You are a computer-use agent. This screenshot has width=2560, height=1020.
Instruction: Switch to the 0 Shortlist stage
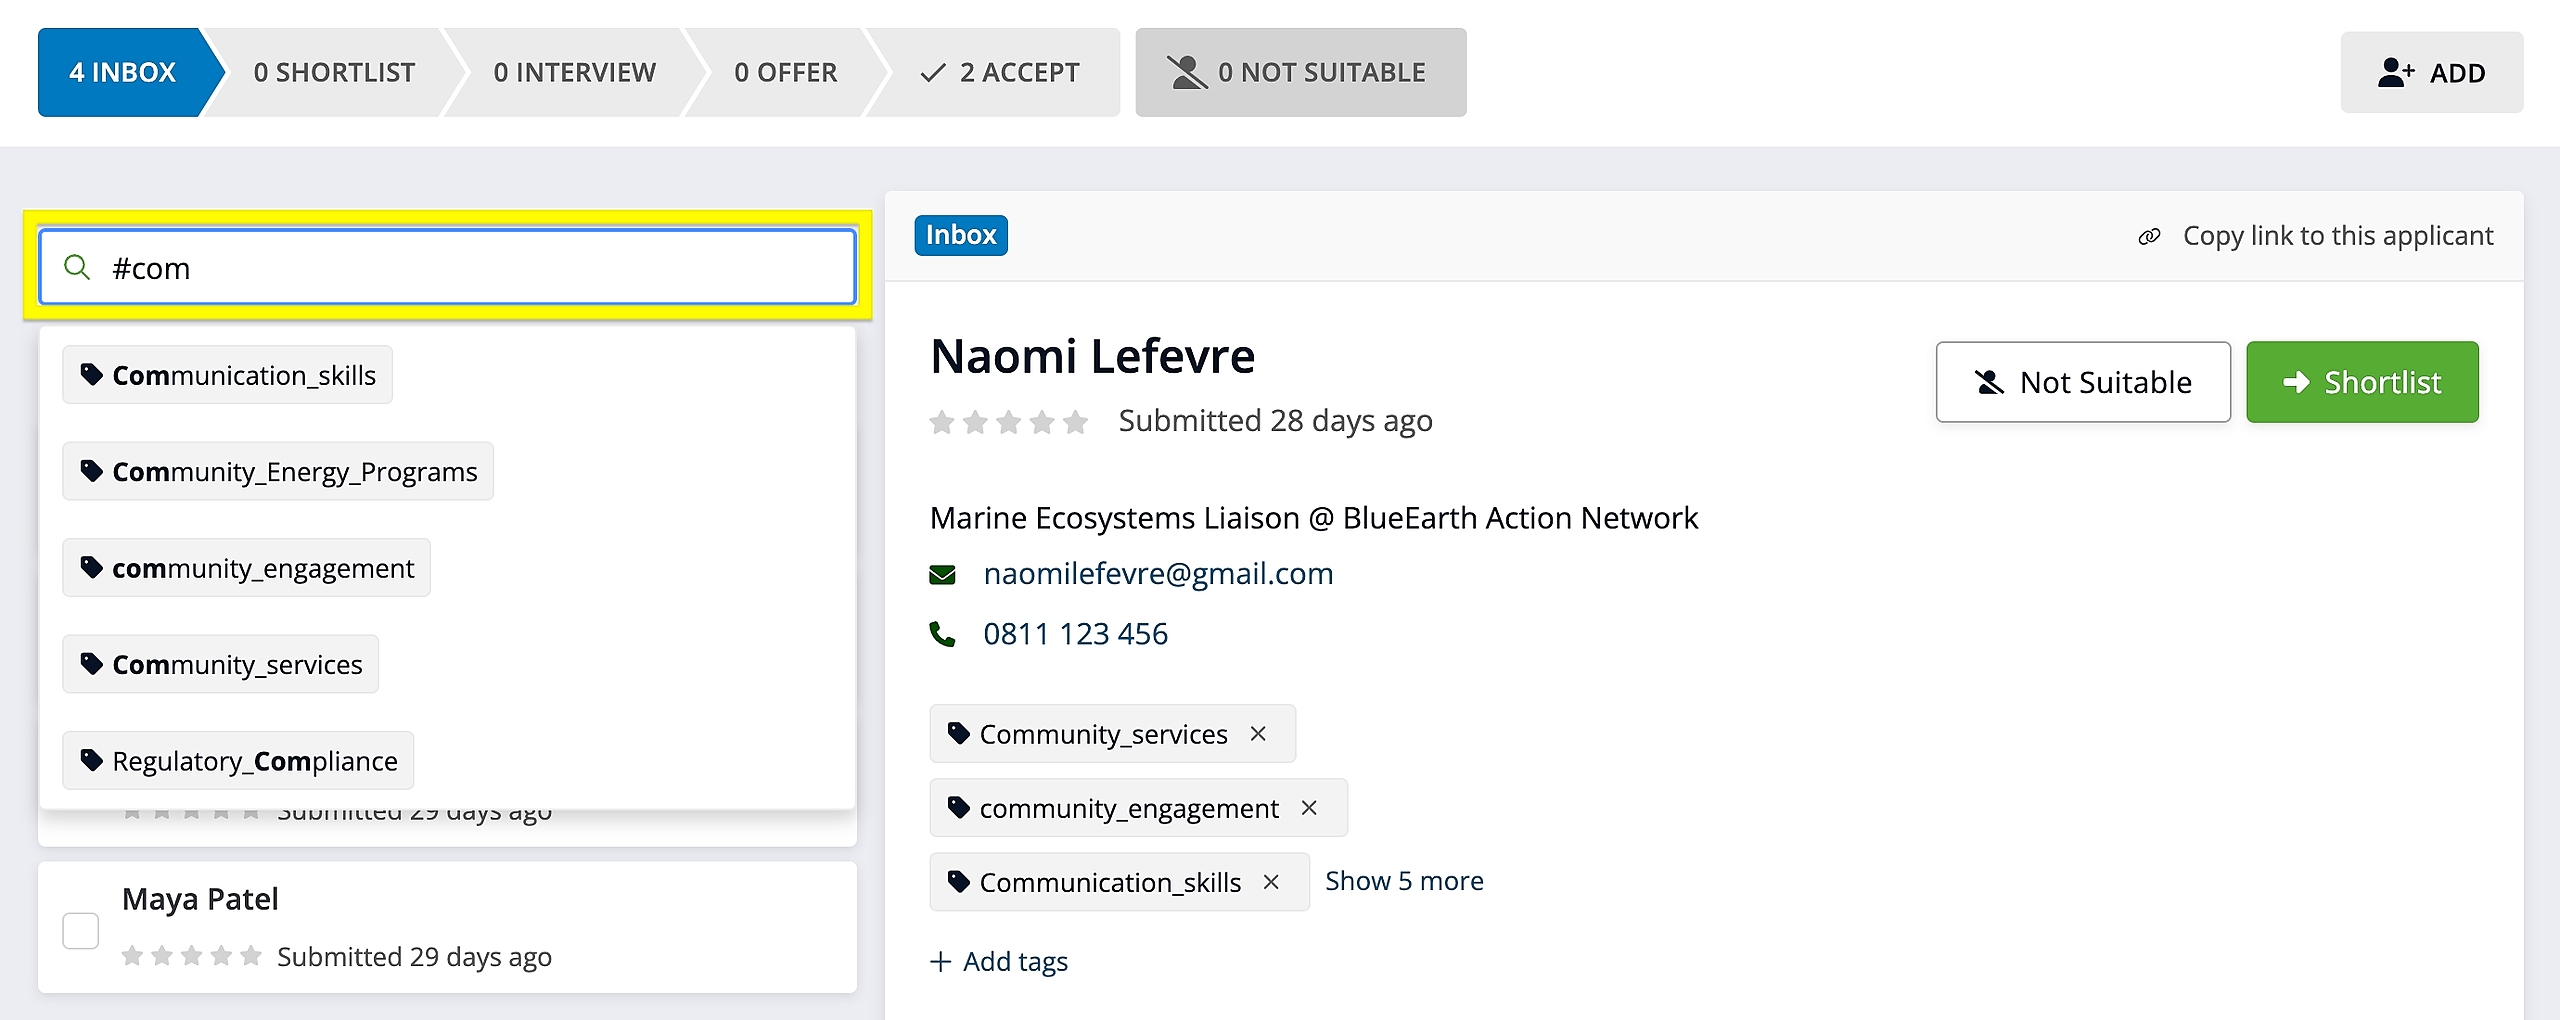pyautogui.click(x=334, y=73)
